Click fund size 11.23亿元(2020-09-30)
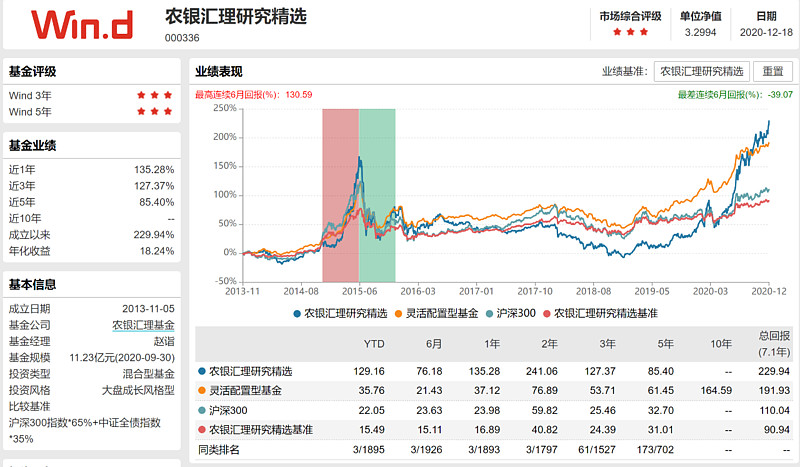 tap(122, 358)
